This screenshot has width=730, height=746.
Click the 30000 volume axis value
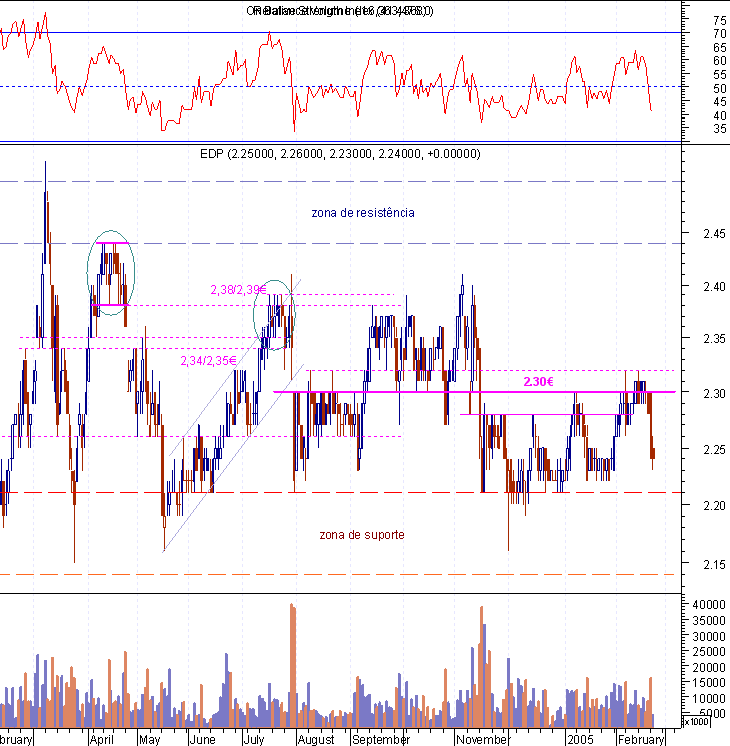(x=709, y=636)
